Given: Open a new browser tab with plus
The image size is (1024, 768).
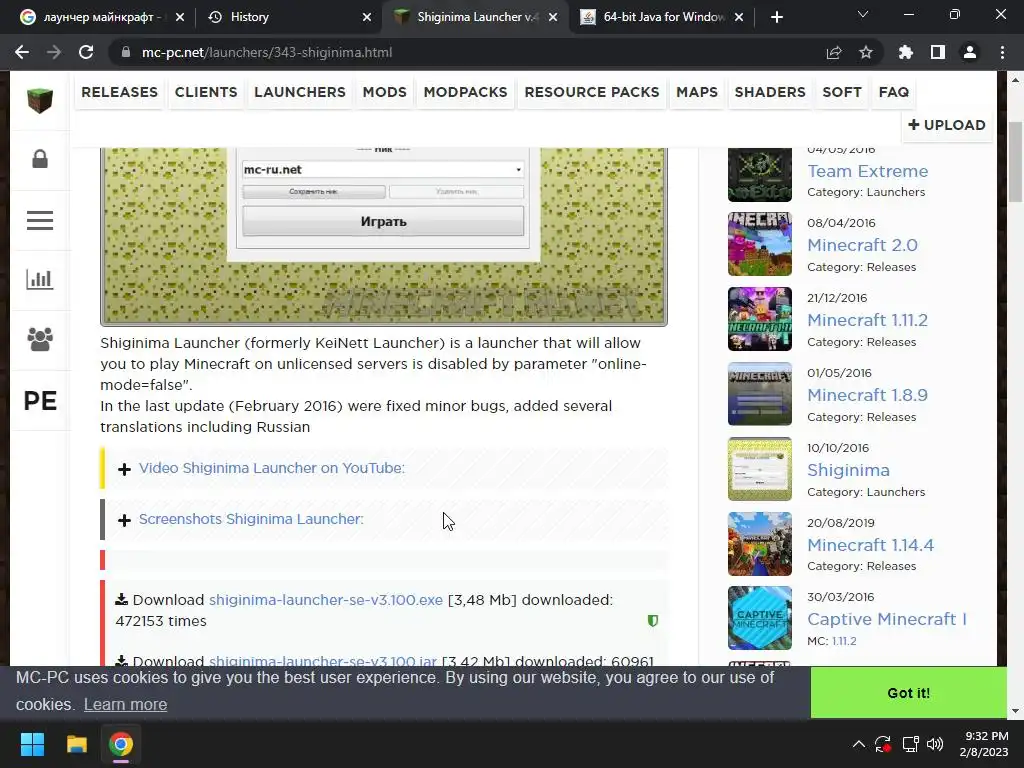Looking at the screenshot, I should (776, 17).
